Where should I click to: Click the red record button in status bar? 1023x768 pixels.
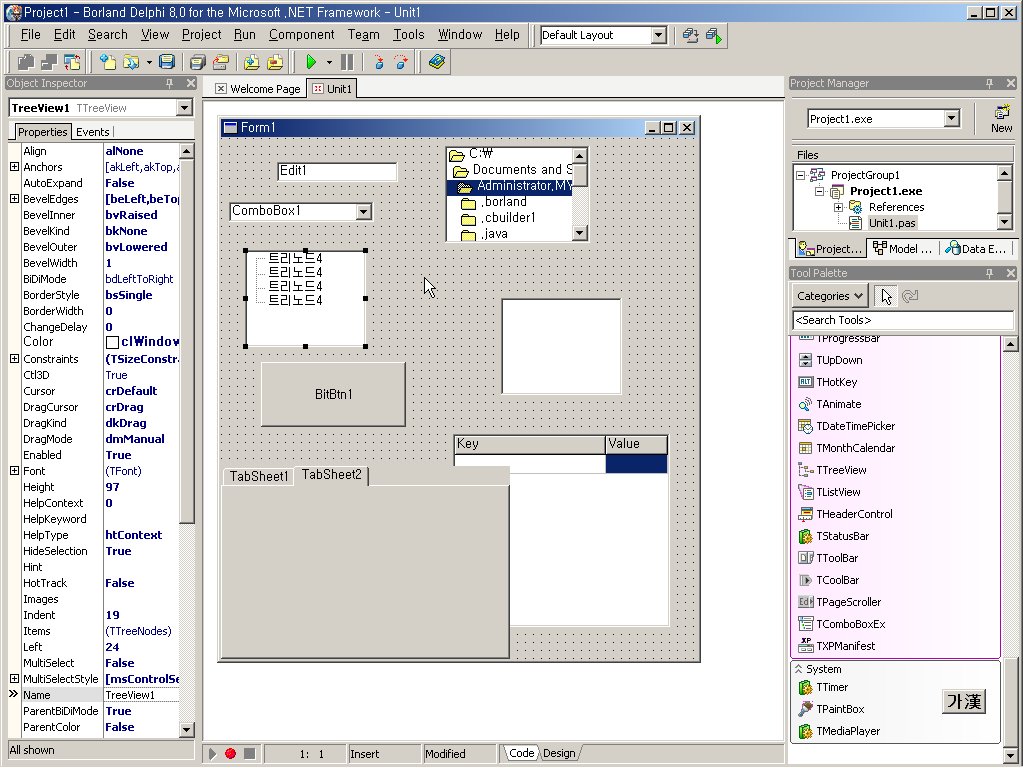(x=230, y=753)
